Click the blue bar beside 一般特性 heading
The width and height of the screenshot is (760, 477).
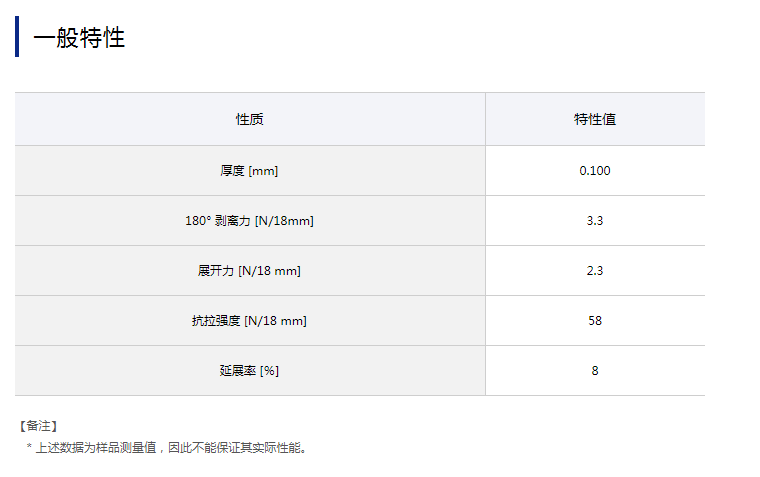click(x=17, y=37)
